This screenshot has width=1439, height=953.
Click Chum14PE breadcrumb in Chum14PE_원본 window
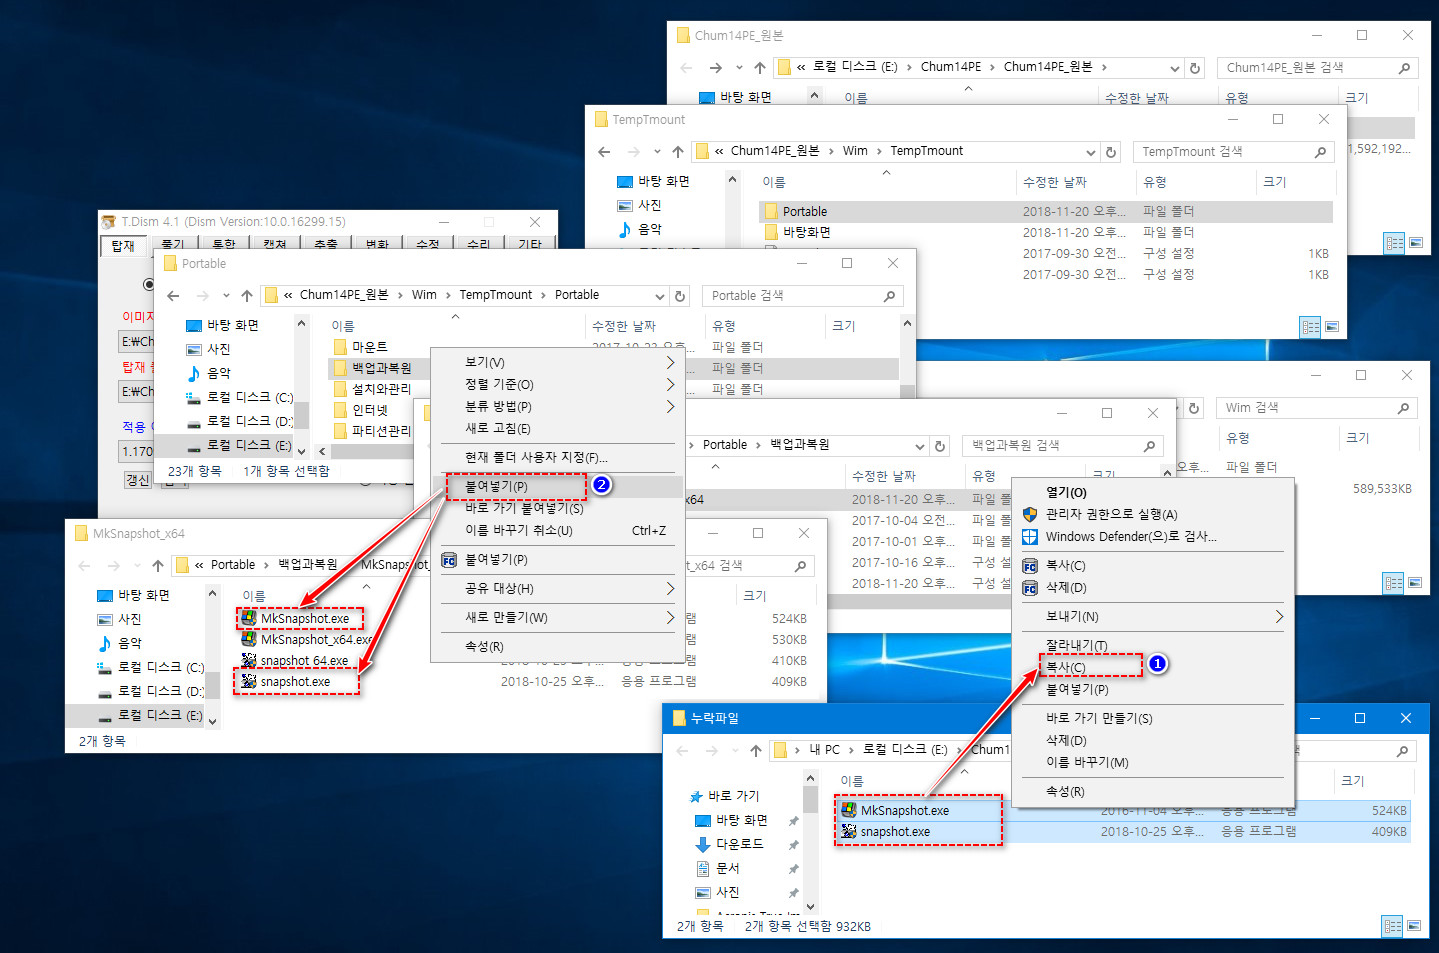click(951, 67)
